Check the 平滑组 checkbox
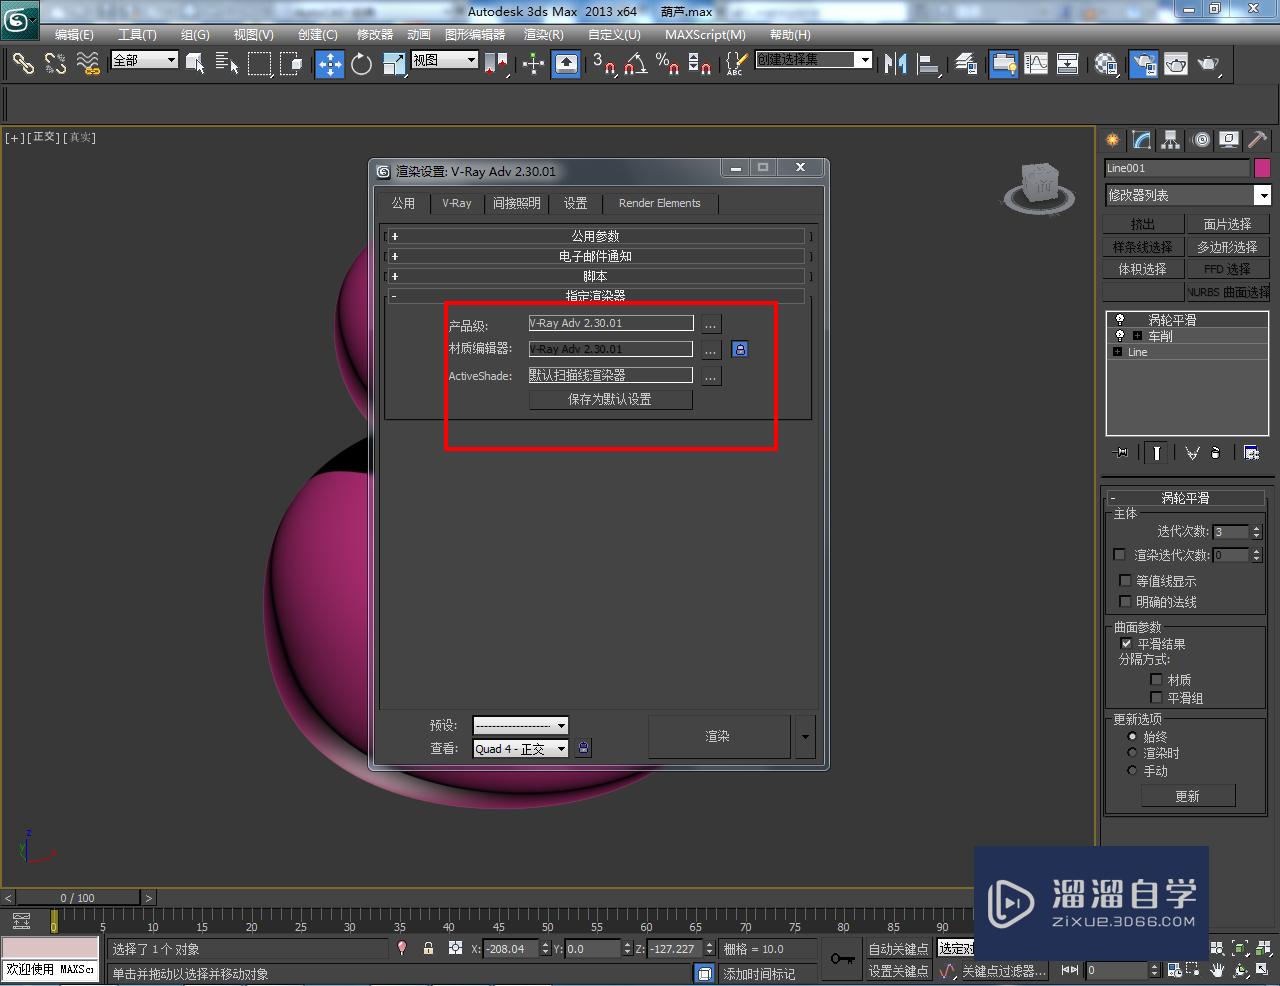Screen dimensions: 1280x986 [x=1156, y=697]
